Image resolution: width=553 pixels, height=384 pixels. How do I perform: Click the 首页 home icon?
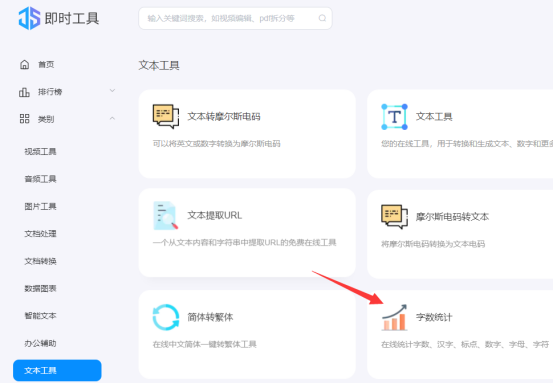point(24,65)
